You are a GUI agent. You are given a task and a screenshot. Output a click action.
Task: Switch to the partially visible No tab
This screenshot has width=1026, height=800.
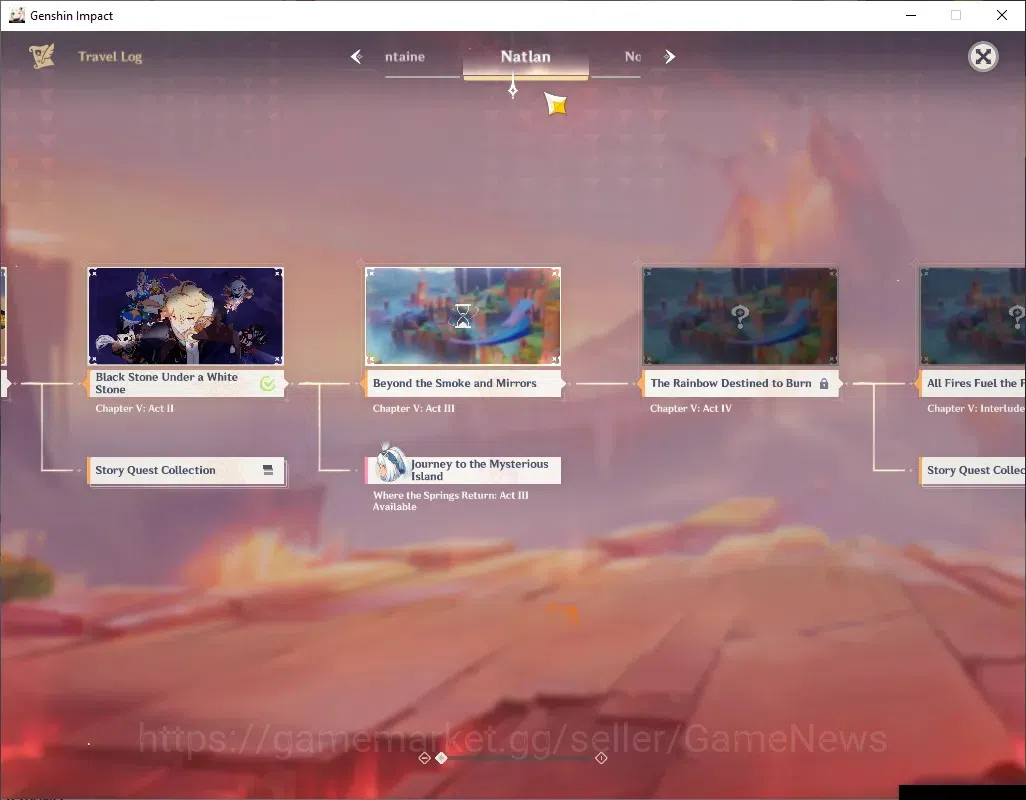coord(632,57)
